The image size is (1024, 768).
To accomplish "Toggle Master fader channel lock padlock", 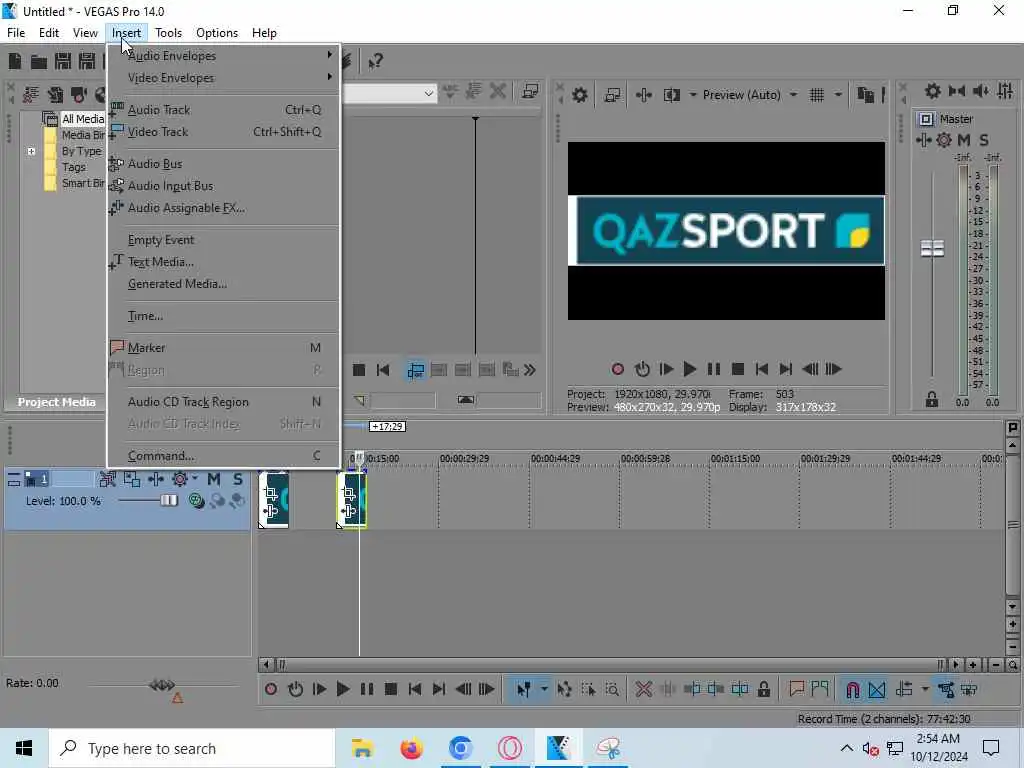I will (x=932, y=399).
